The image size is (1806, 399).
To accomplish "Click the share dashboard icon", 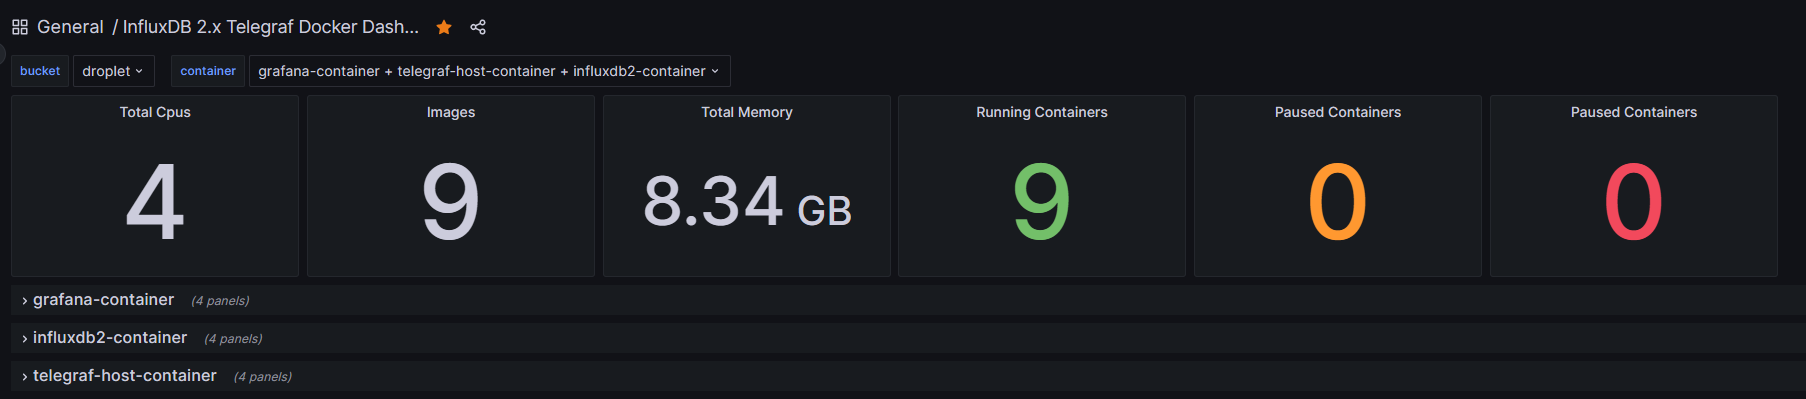I will click(x=478, y=27).
